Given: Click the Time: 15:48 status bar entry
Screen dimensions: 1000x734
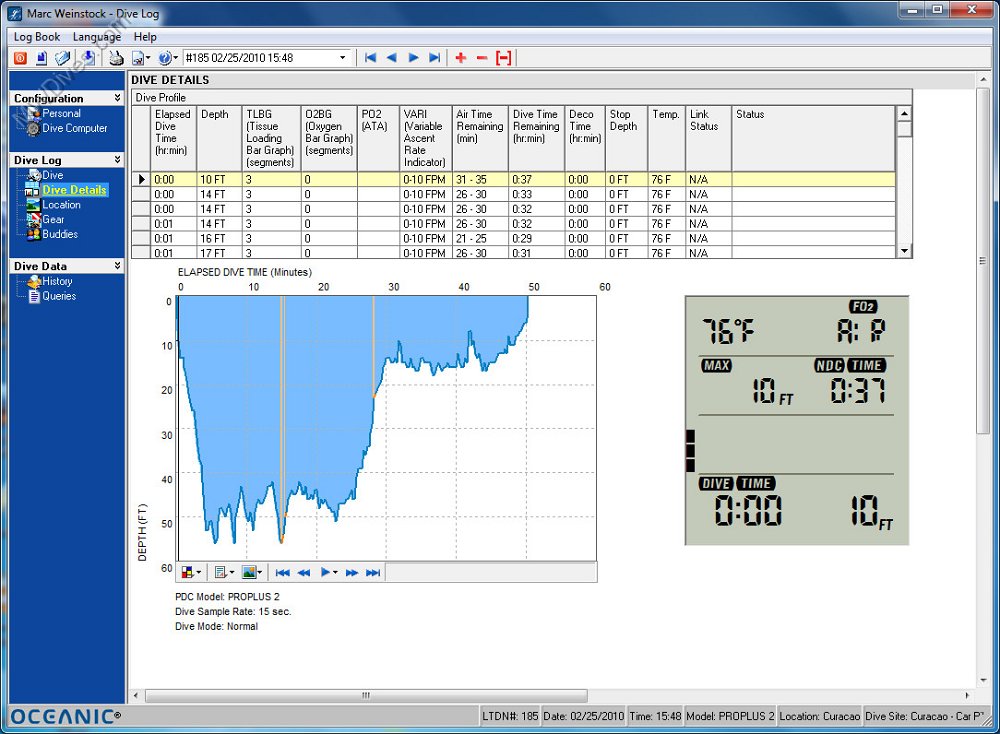Looking at the screenshot, I should click(654, 716).
